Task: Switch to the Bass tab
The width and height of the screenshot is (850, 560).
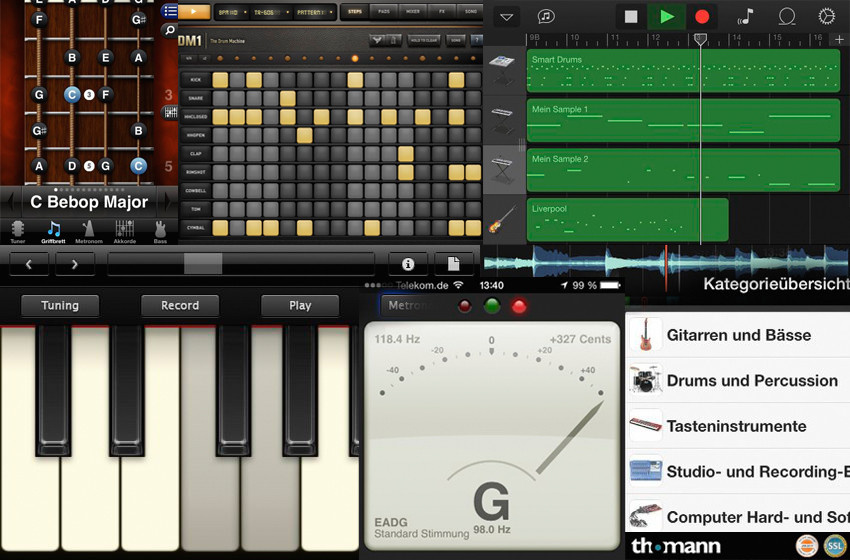Action: [x=160, y=232]
